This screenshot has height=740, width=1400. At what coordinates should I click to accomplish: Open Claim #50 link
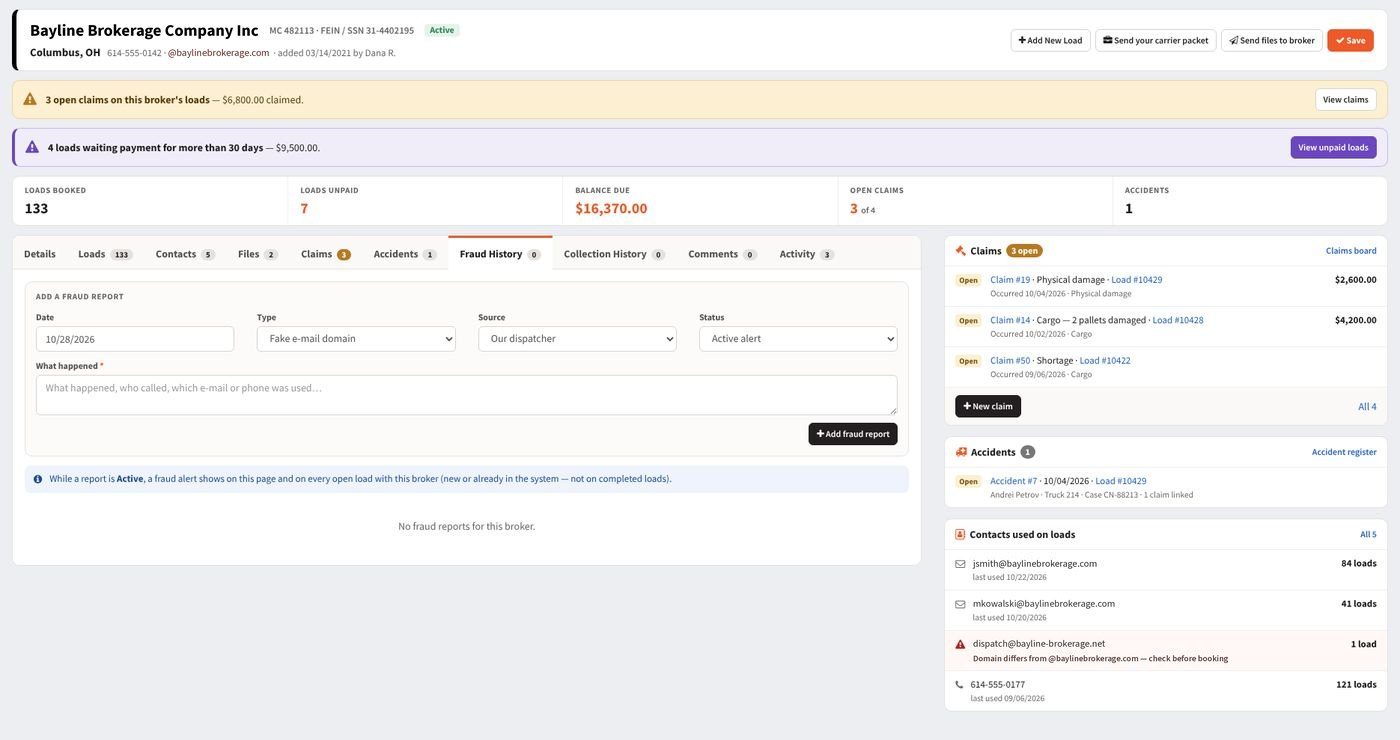[1010, 360]
